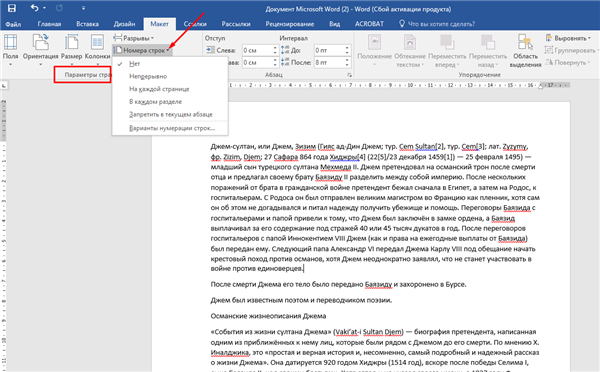The width and height of the screenshot is (600, 372).
Task: Open the Размер page size icon
Action: (72, 42)
